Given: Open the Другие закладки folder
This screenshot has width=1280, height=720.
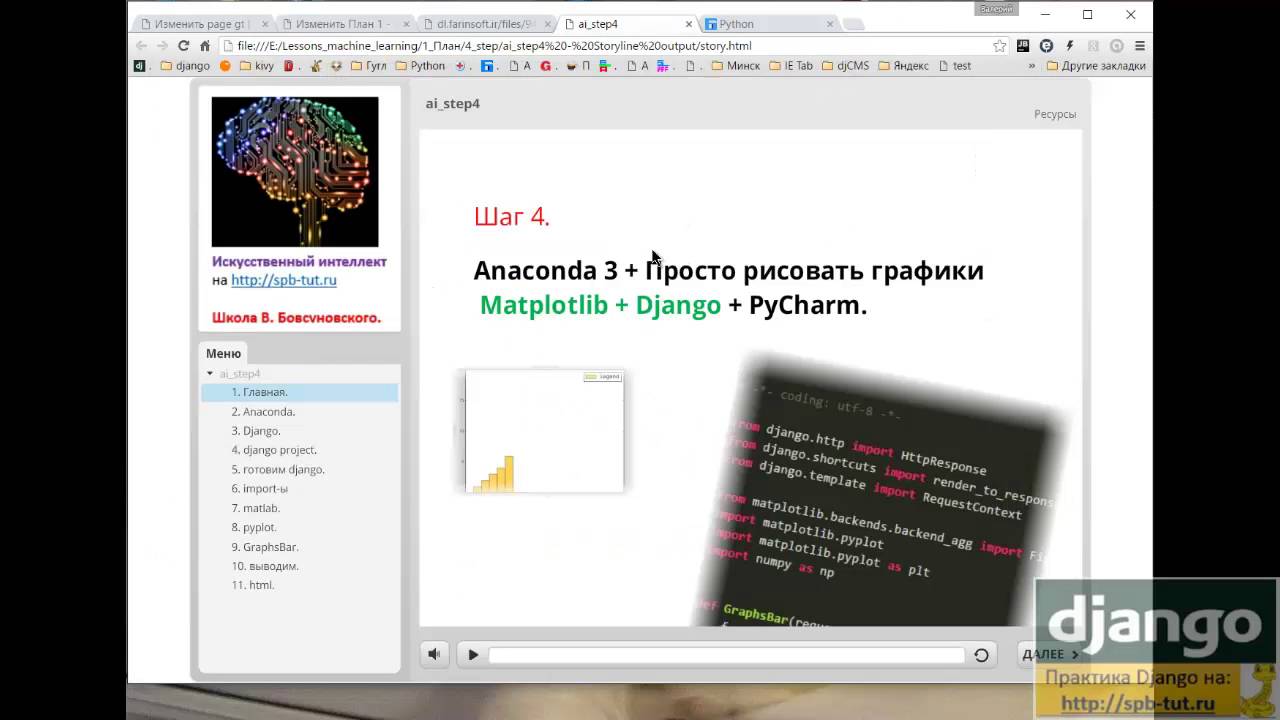Looking at the screenshot, I should point(1096,66).
